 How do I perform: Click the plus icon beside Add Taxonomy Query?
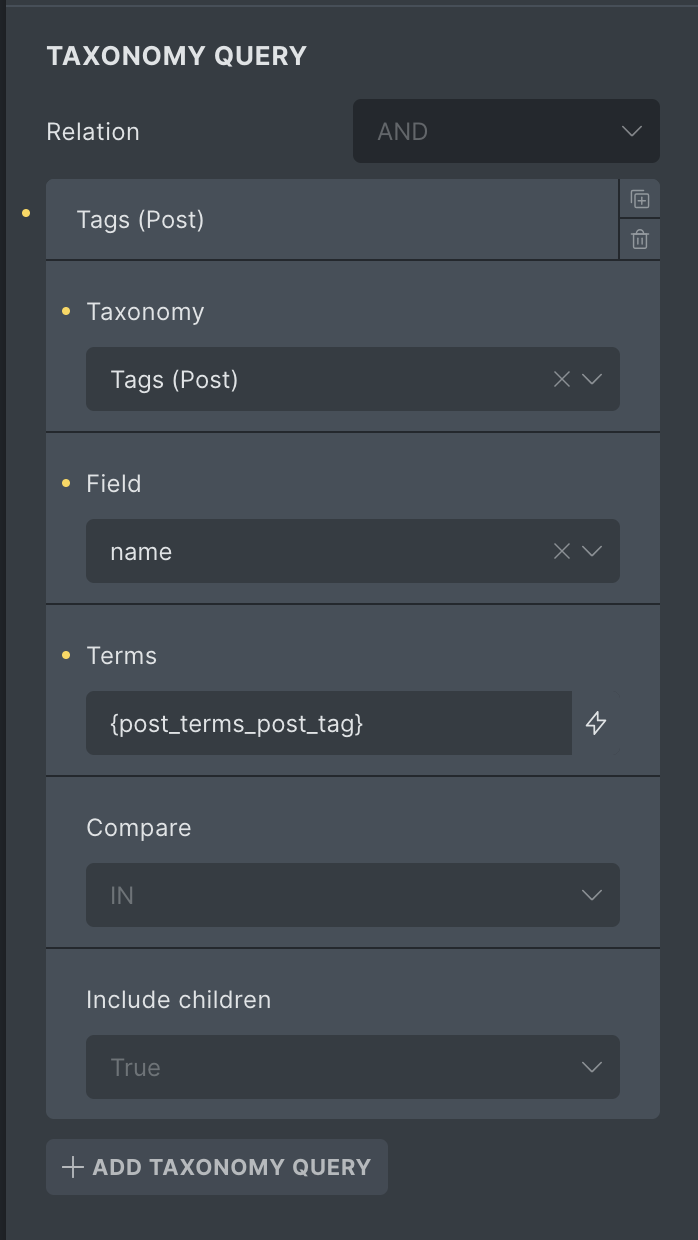72,1167
